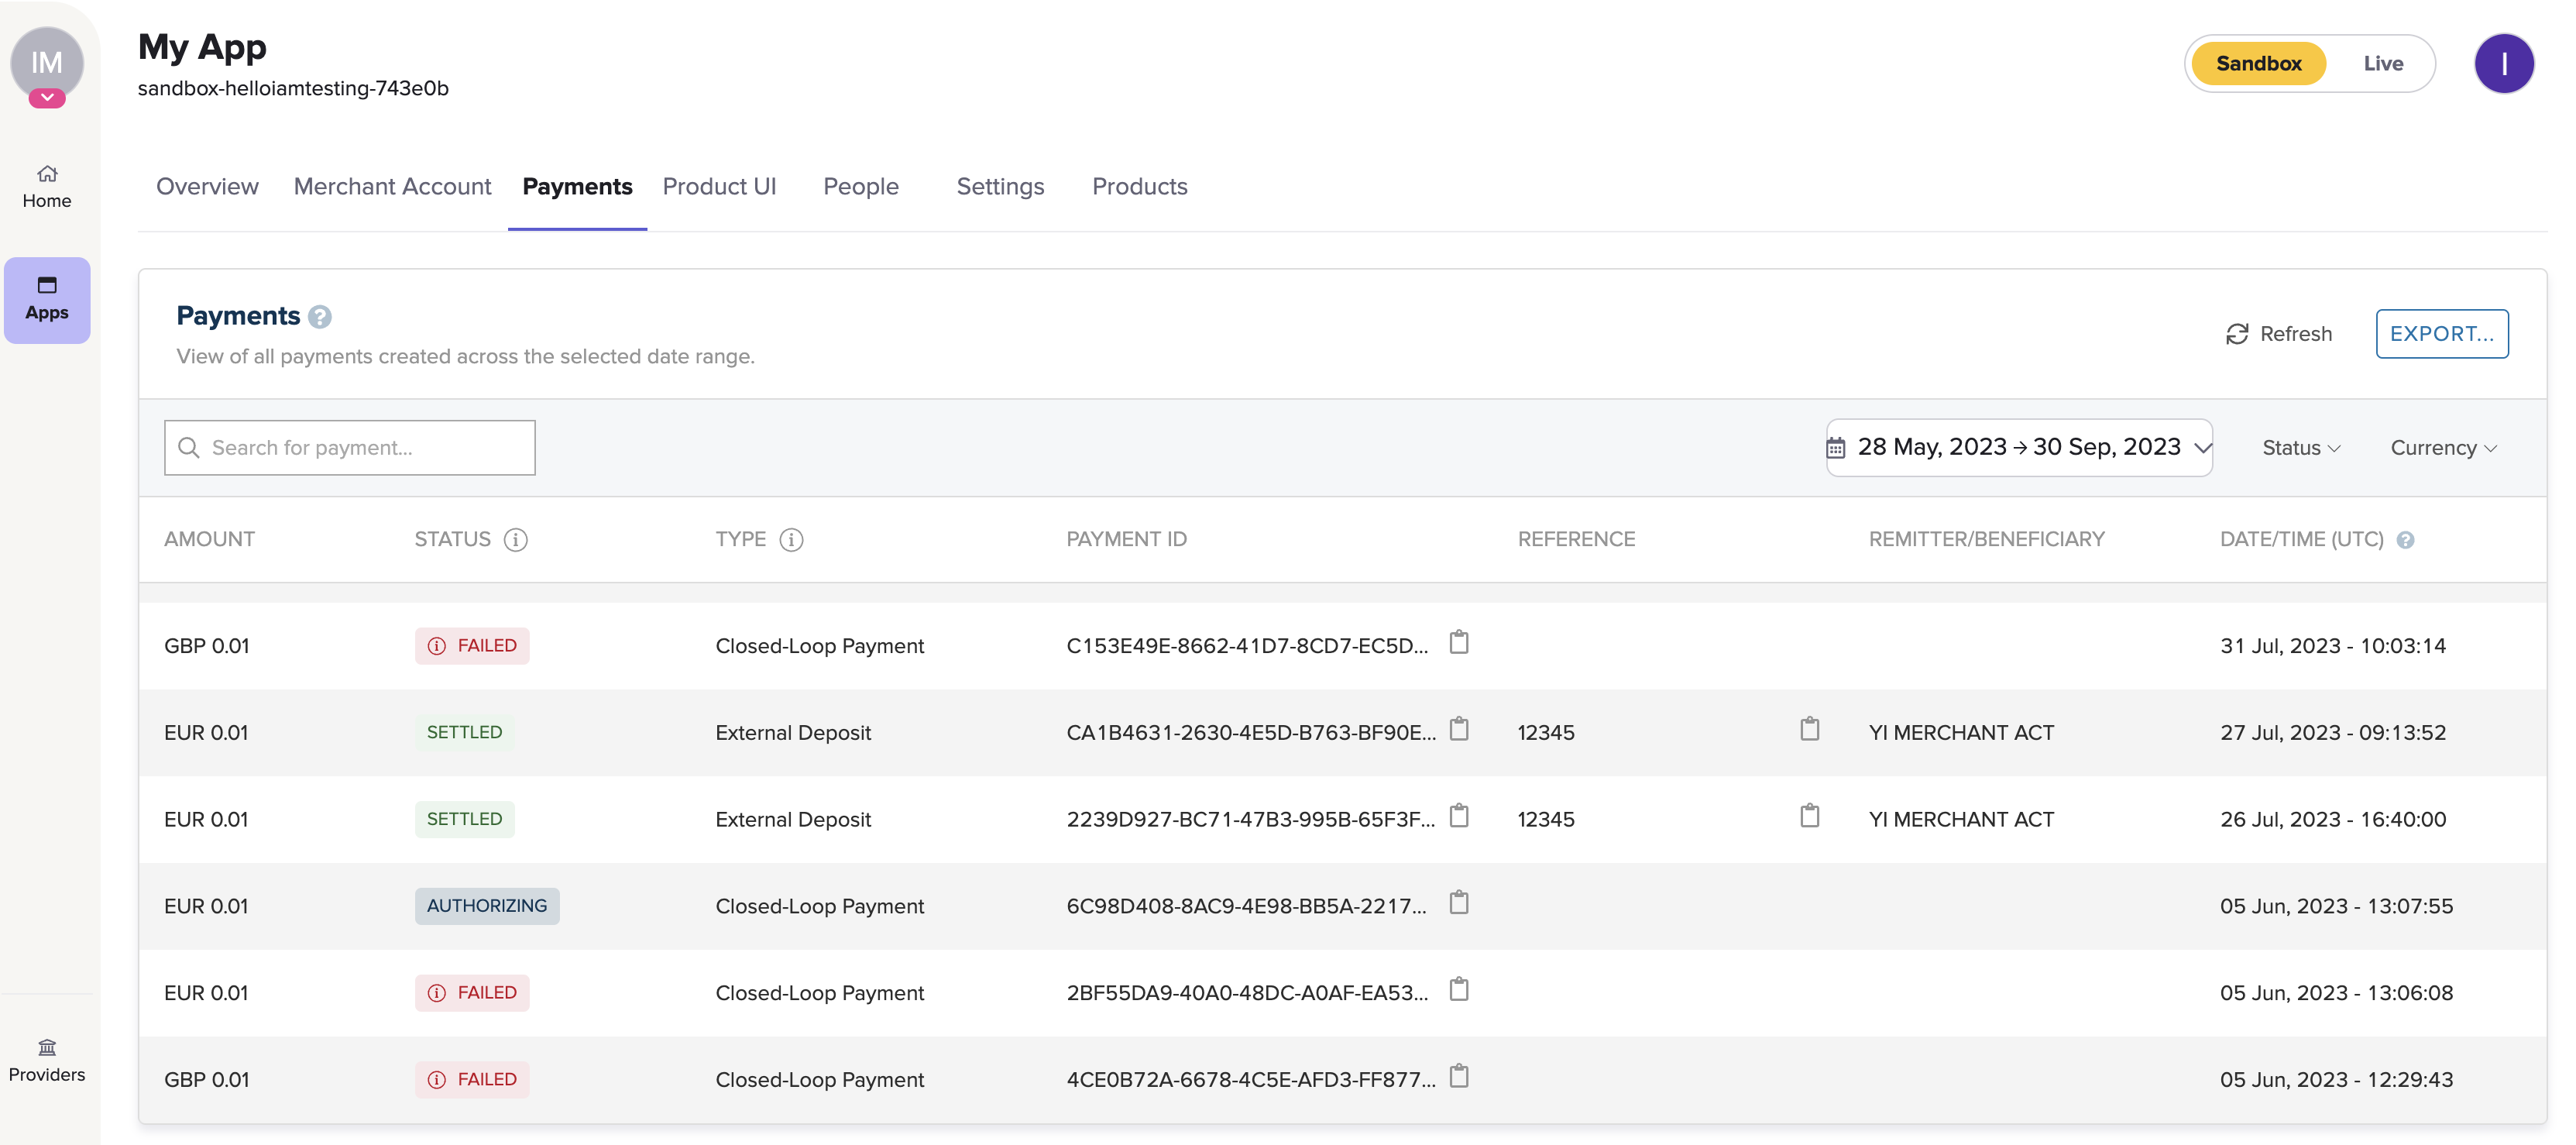Expand the Status filter dropdown
Viewport: 2576px width, 1145px height.
pyautogui.click(x=2300, y=445)
